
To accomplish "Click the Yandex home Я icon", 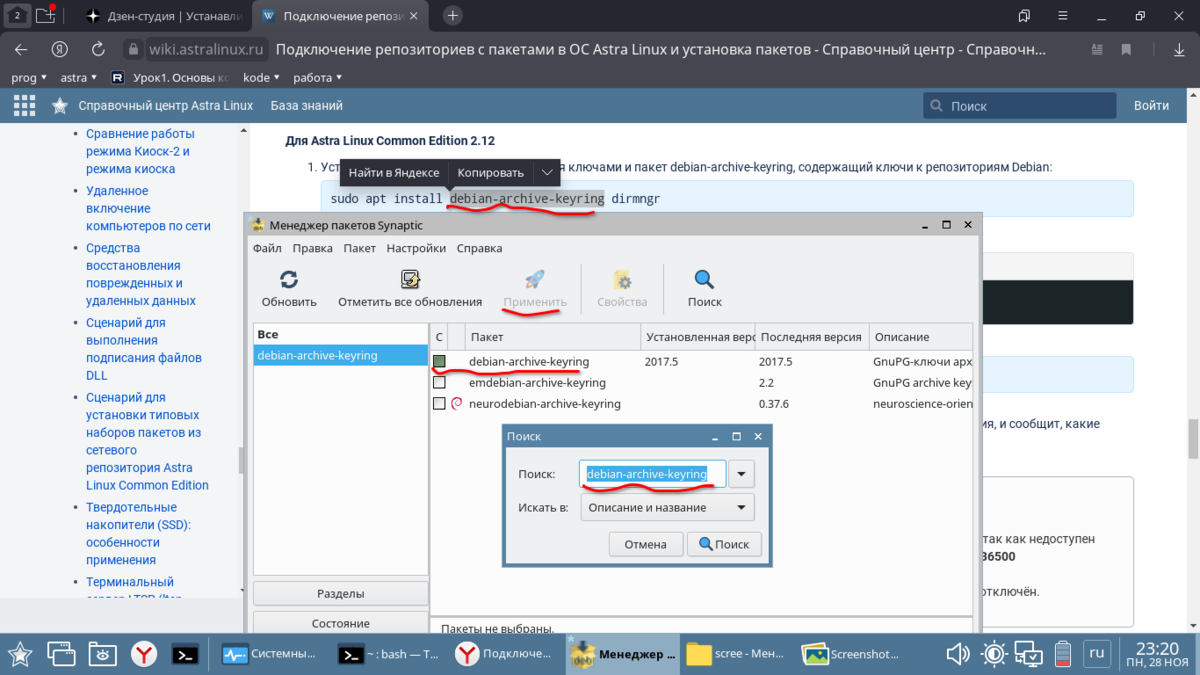I will (60, 49).
